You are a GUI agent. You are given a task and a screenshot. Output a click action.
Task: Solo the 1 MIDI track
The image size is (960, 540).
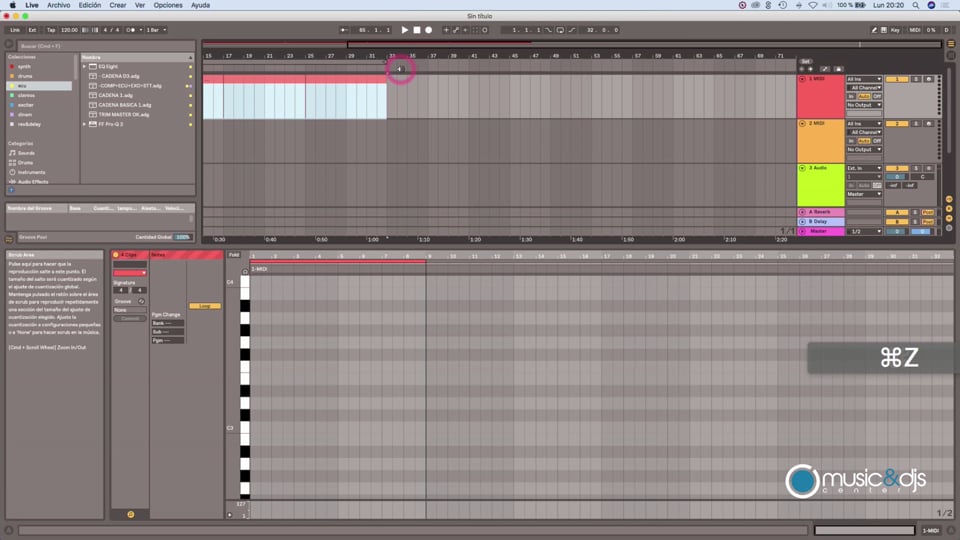tap(916, 79)
